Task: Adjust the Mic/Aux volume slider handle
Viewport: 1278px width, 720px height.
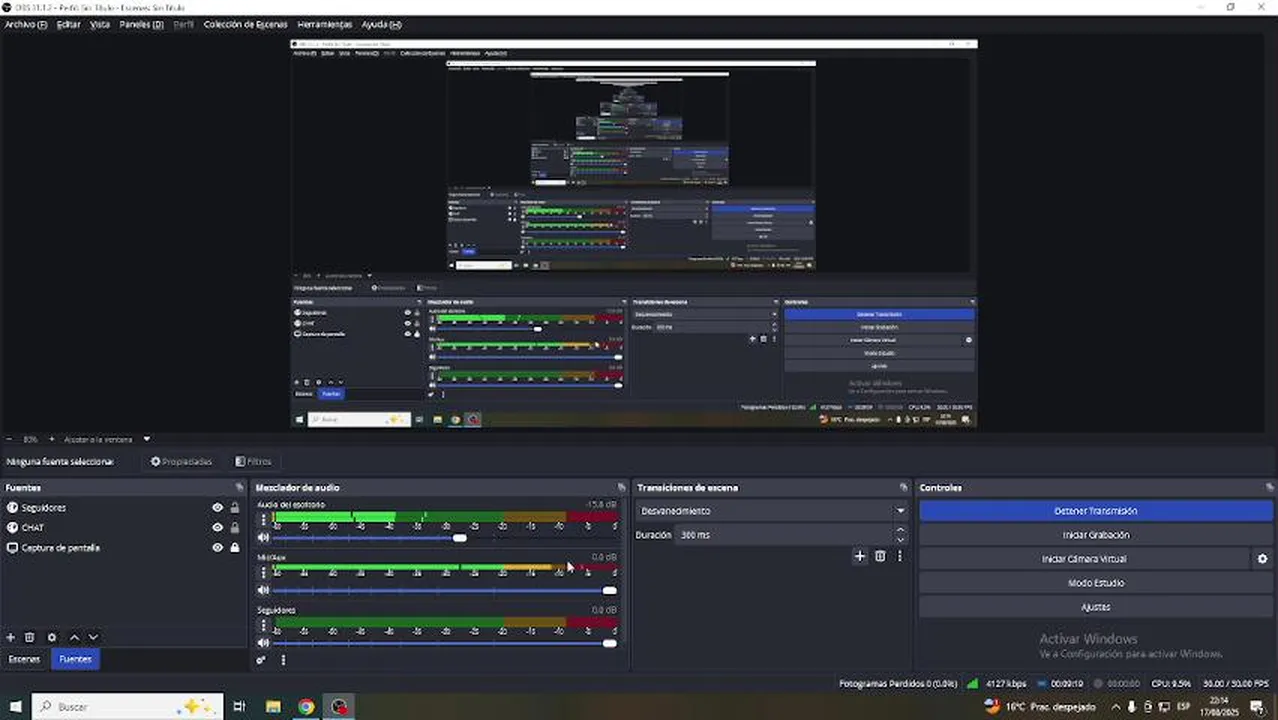Action: pos(609,590)
